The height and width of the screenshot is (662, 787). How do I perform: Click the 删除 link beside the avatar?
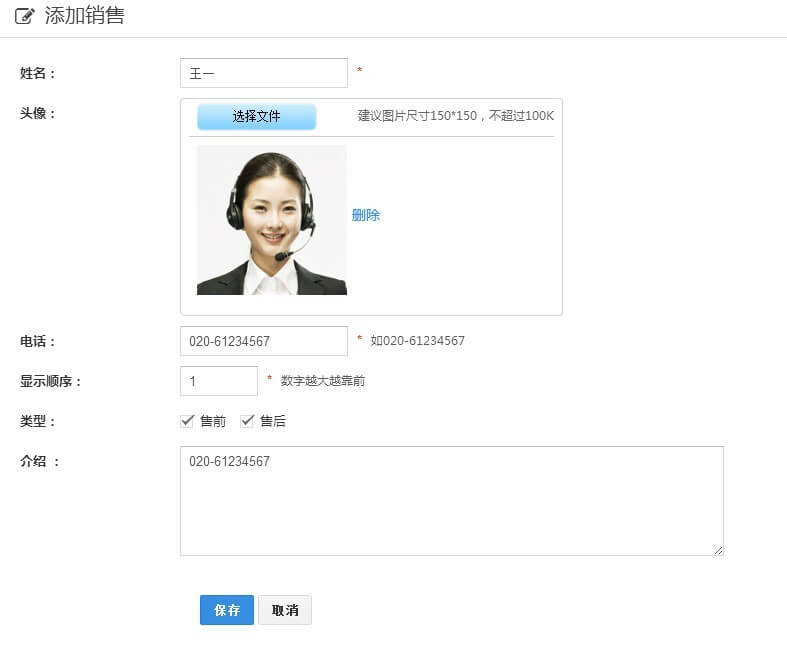(x=366, y=215)
